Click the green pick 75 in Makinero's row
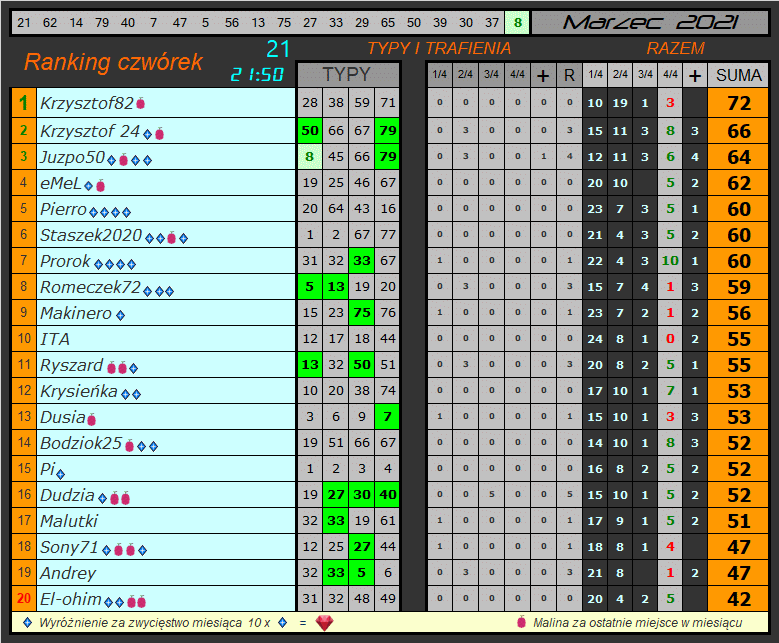This screenshot has height=643, width=779. [362, 313]
